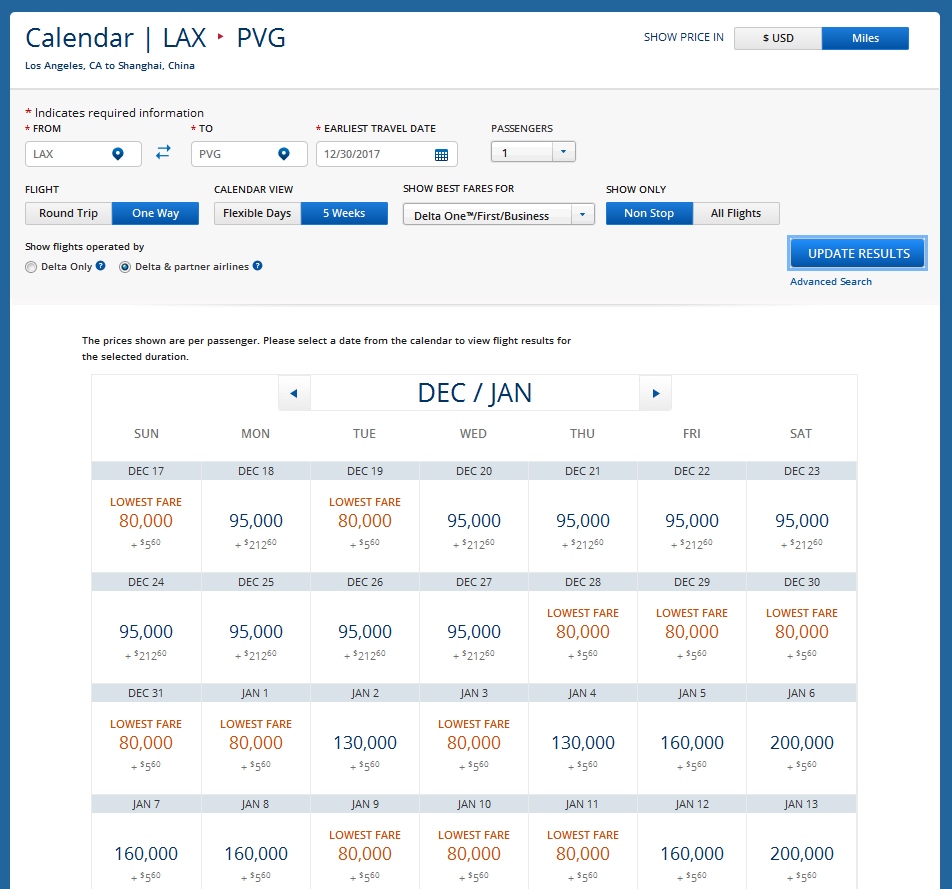Image resolution: width=952 pixels, height=889 pixels.
Task: Advance calendar with the right arrow
Action: click(655, 393)
